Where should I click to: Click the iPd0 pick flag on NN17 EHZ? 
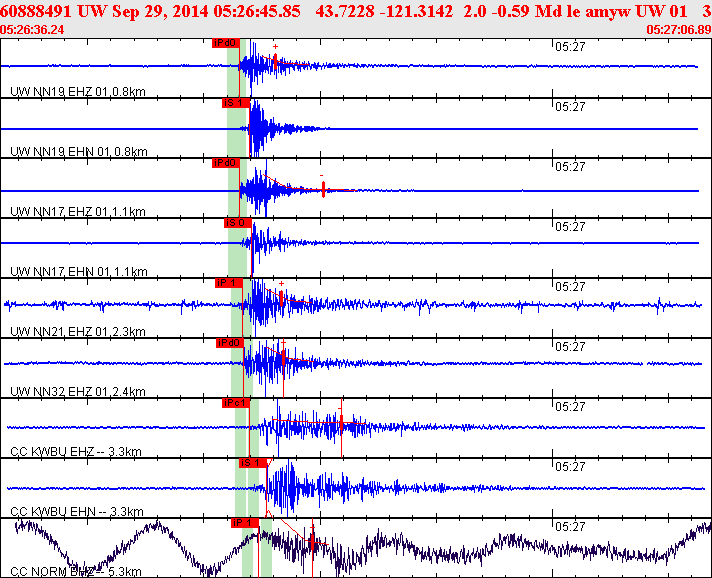(x=226, y=163)
